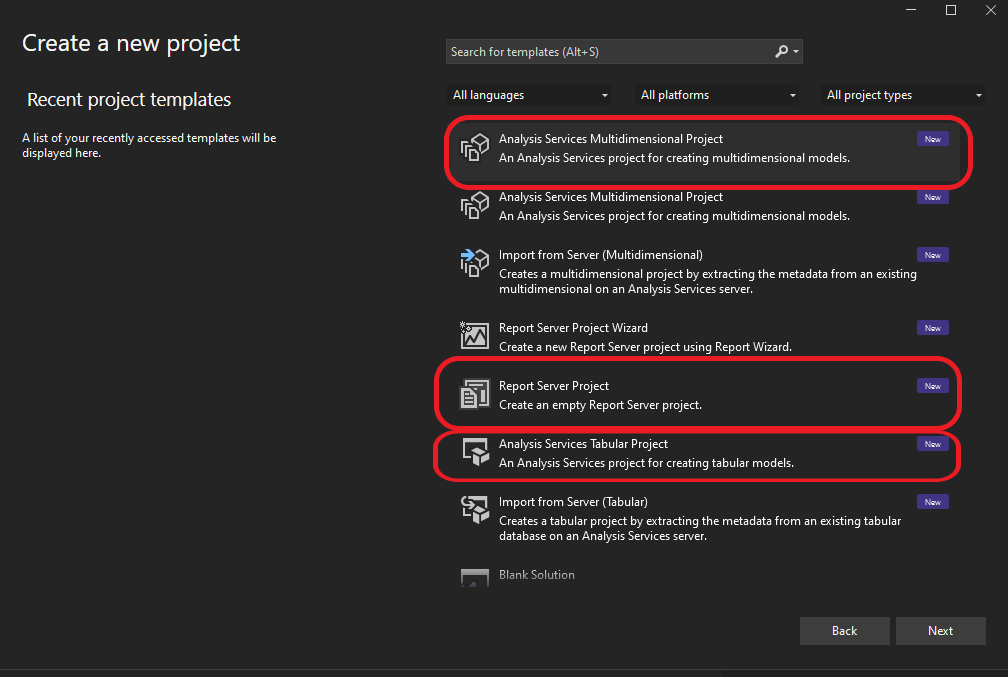Click New badge on Report Server Project Wizard
Screen dimensions: 1008x677
click(x=932, y=328)
